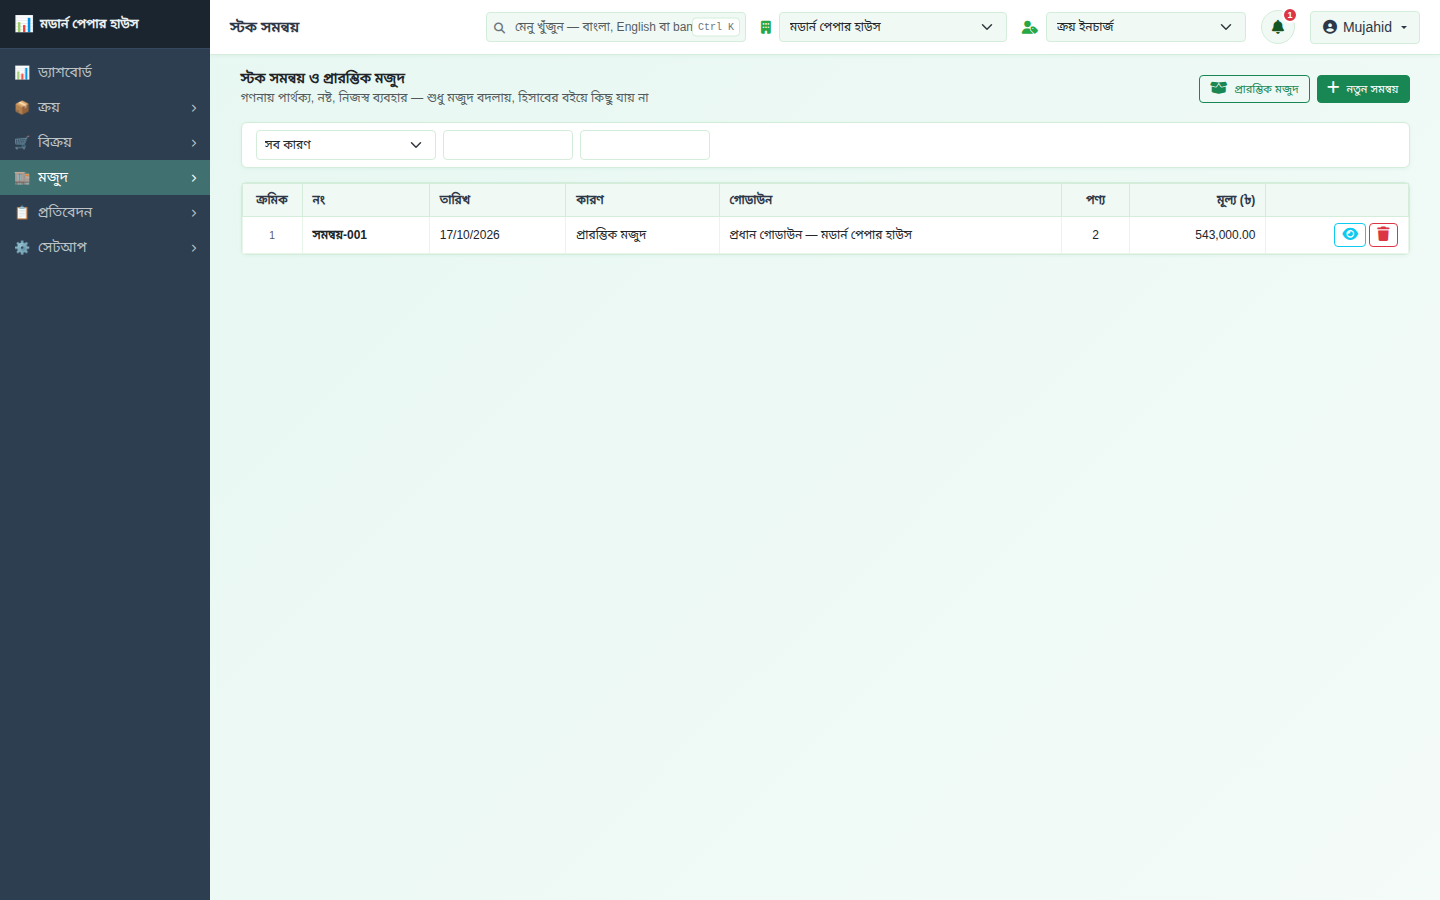Image resolution: width=1440 pixels, height=900 pixels.
Task: Open the Mujahid user menu
Action: [x=1365, y=27]
